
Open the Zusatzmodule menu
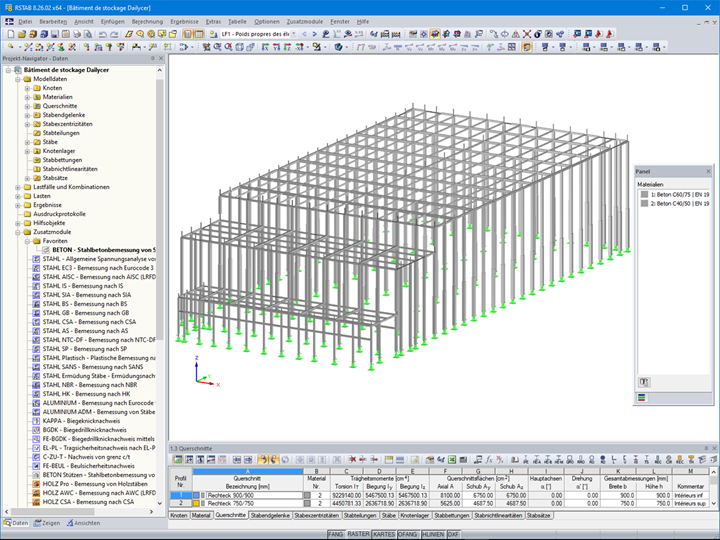tap(307, 21)
